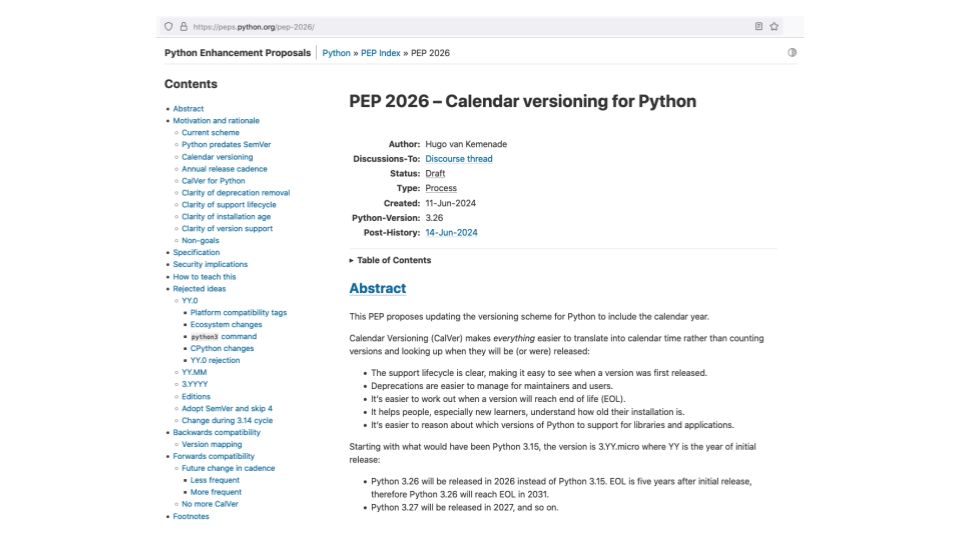This screenshot has width=960, height=540.
Task: Click the Python-Version value 3.26
Action: pyautogui.click(x=434, y=218)
